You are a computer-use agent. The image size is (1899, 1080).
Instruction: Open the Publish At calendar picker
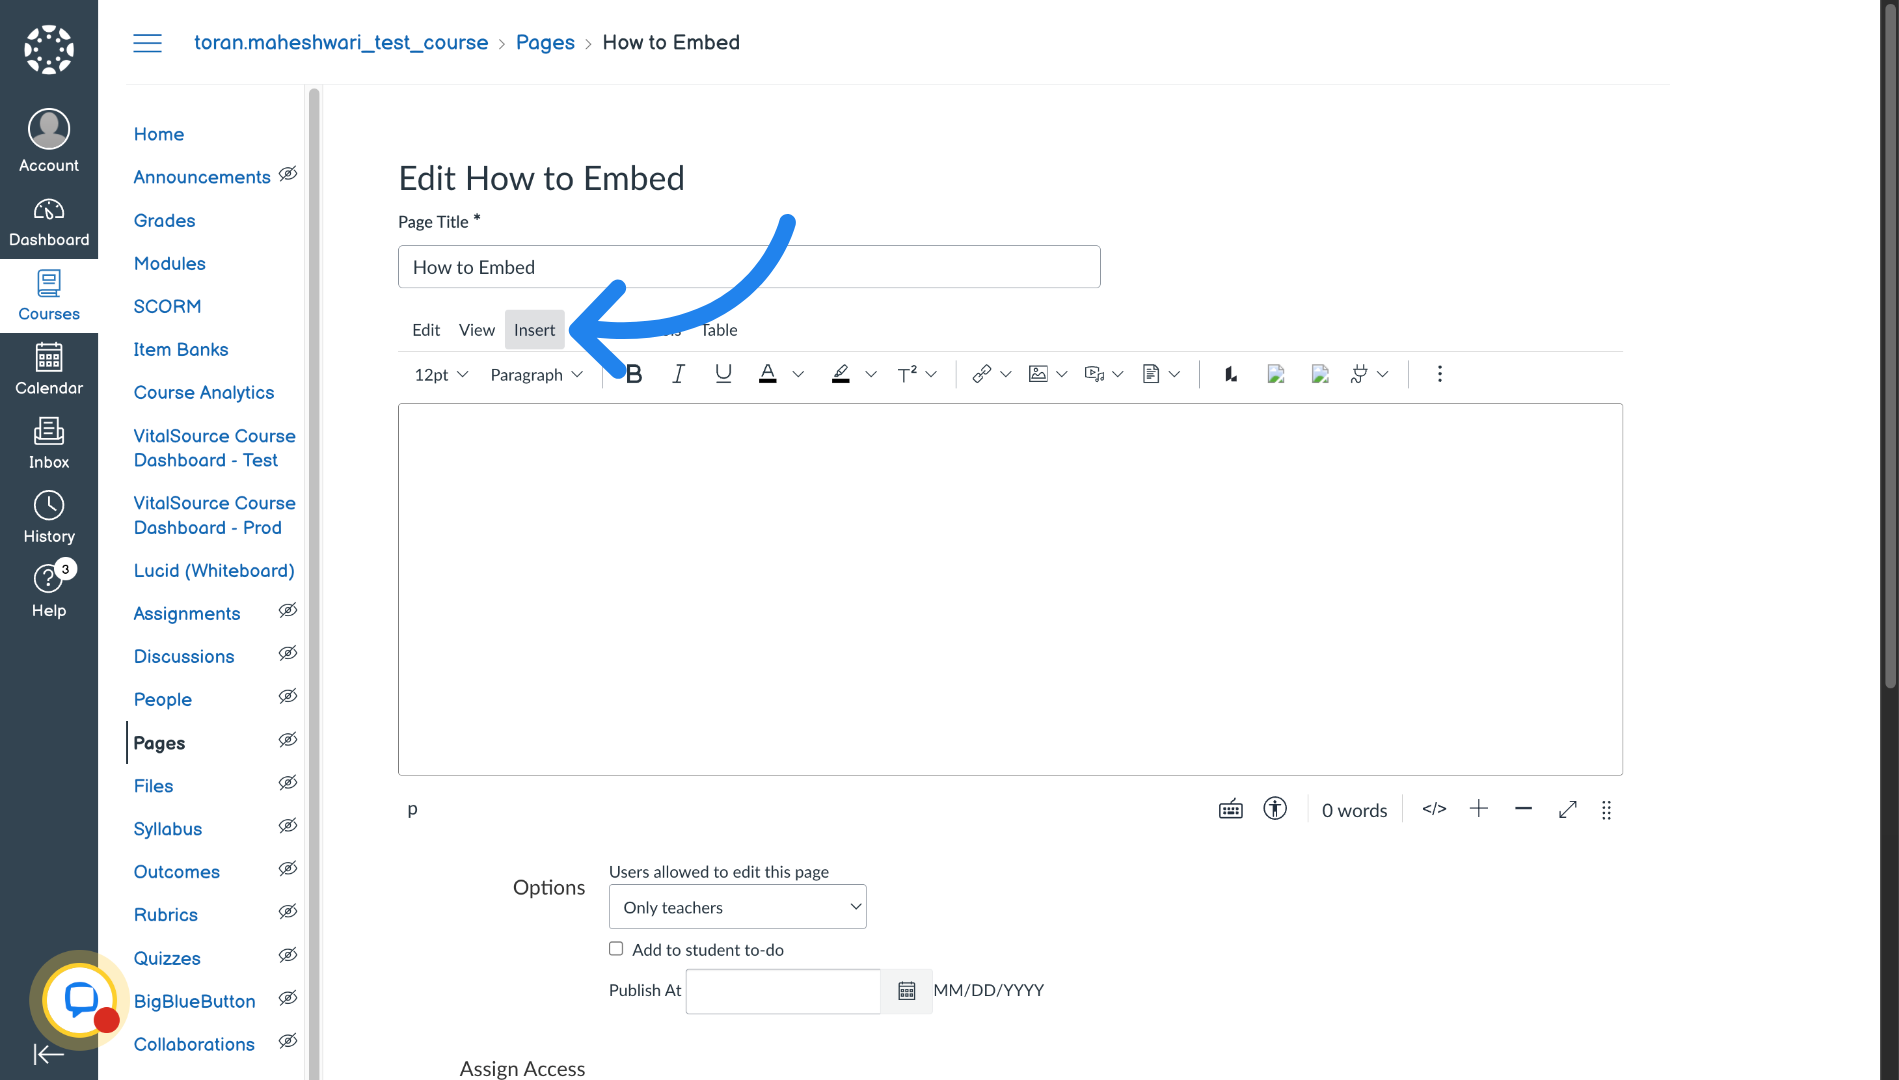pos(907,991)
